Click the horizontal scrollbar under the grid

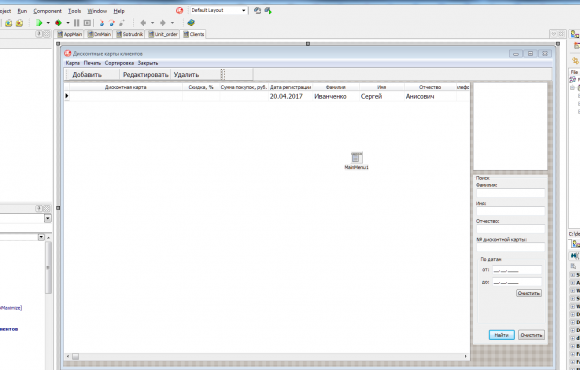(266, 356)
